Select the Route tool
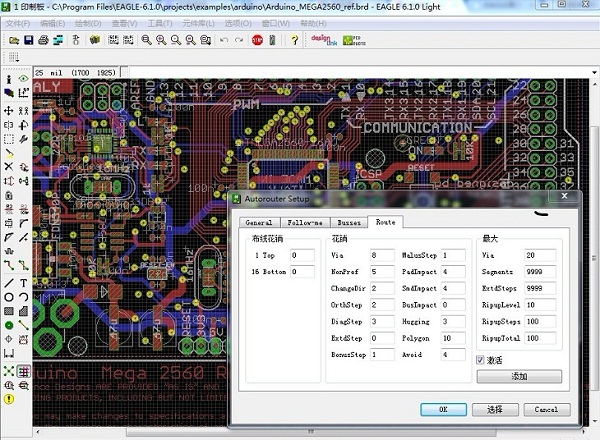Viewport: 600px width, 440px height. (x=9, y=265)
